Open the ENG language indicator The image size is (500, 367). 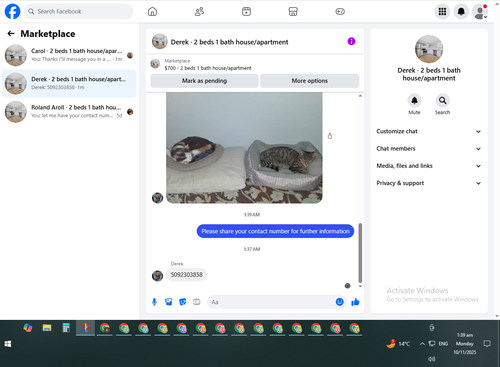point(443,344)
